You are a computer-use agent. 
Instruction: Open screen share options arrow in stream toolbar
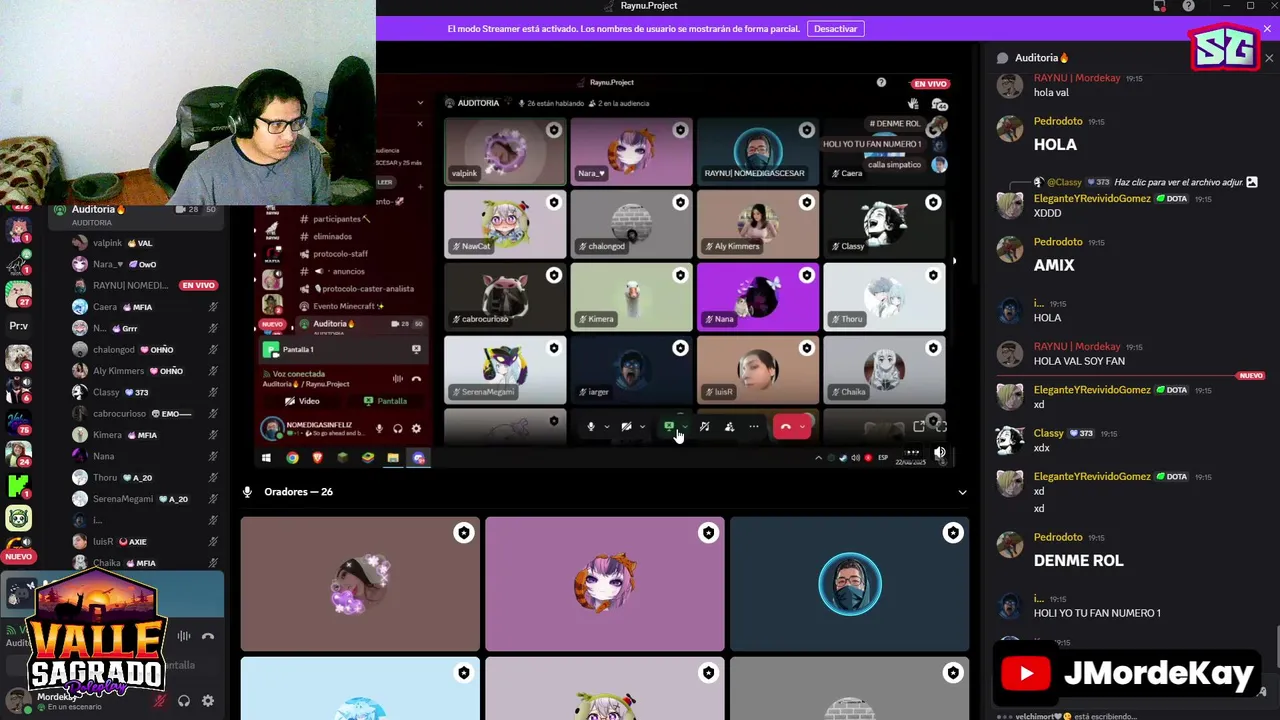[684, 427]
